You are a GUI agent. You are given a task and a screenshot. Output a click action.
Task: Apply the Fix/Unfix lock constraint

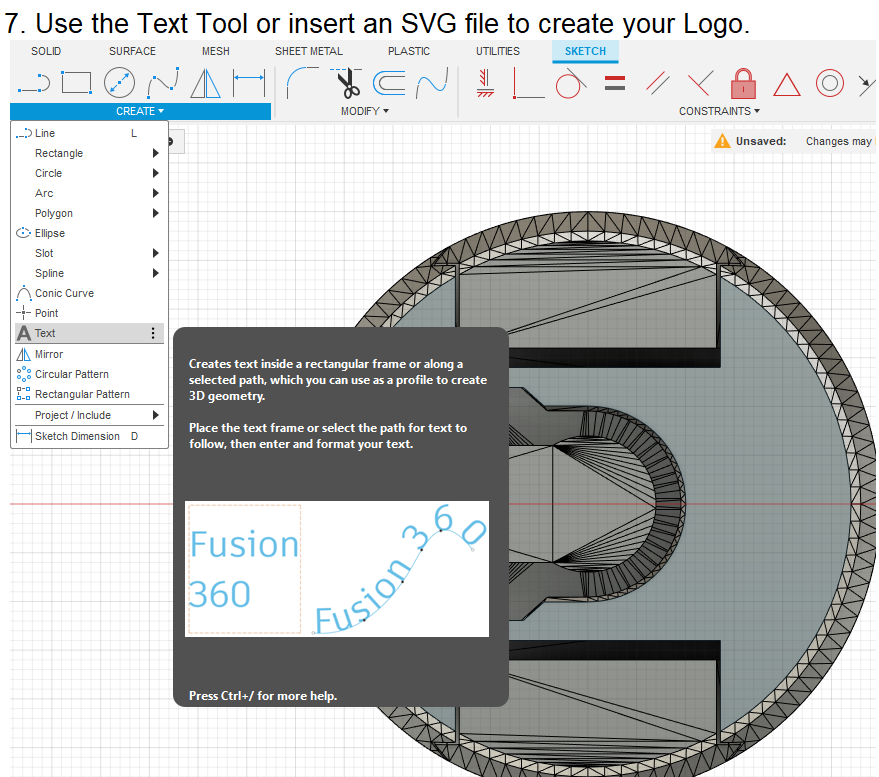coord(743,83)
